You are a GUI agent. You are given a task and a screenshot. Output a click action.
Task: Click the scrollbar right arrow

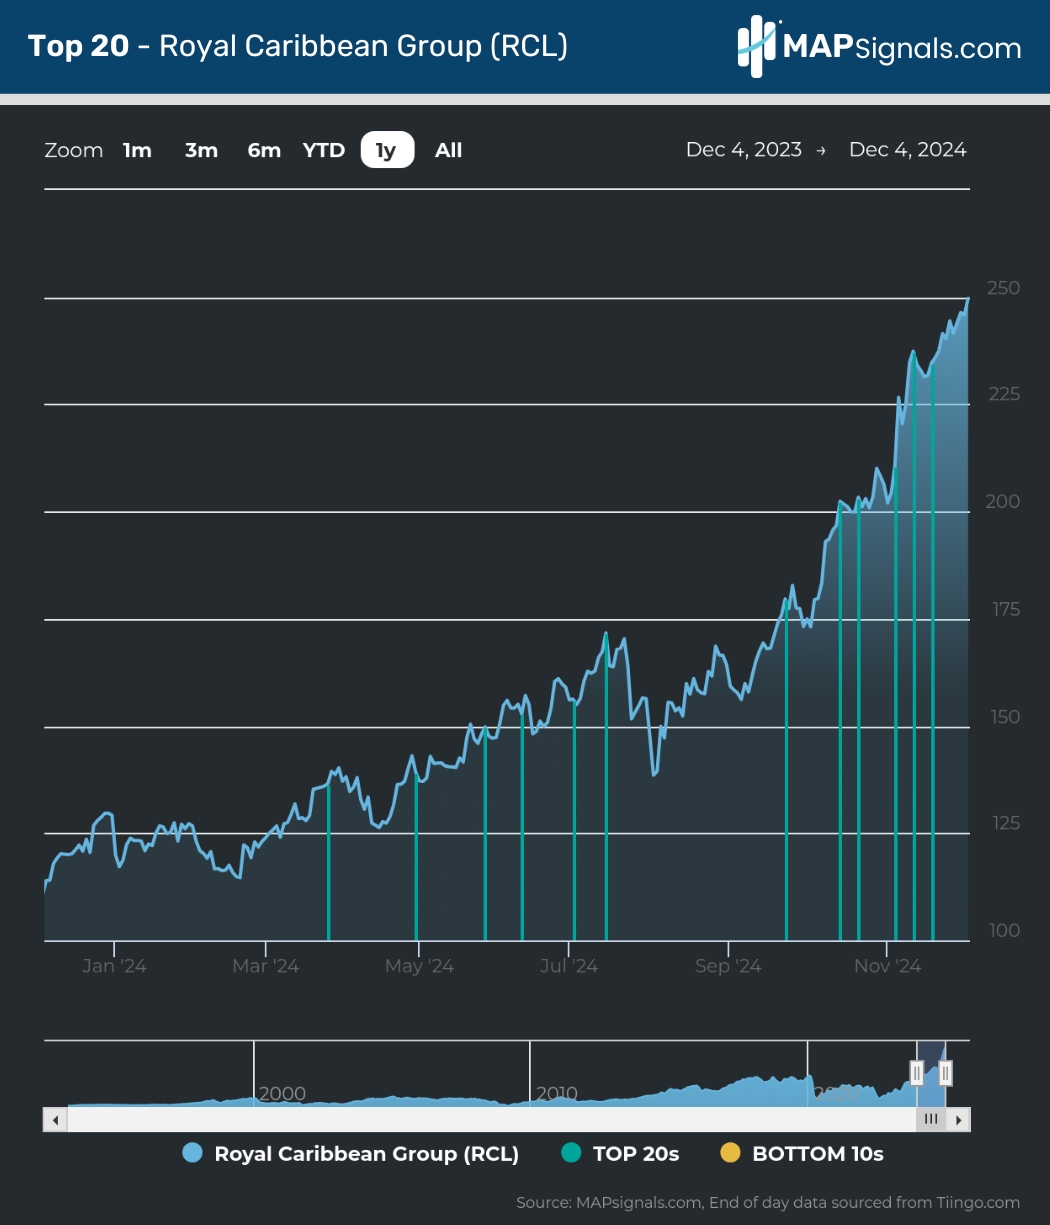tap(959, 1119)
